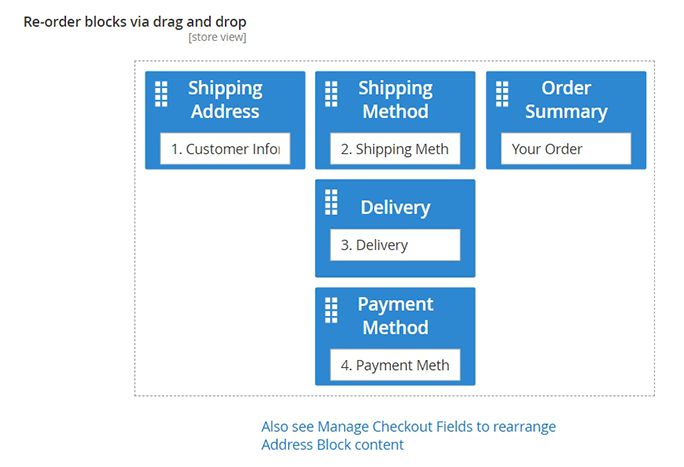Screen dimensions: 684x467
Task: Select the Payment Method block heading
Action: coord(395,315)
